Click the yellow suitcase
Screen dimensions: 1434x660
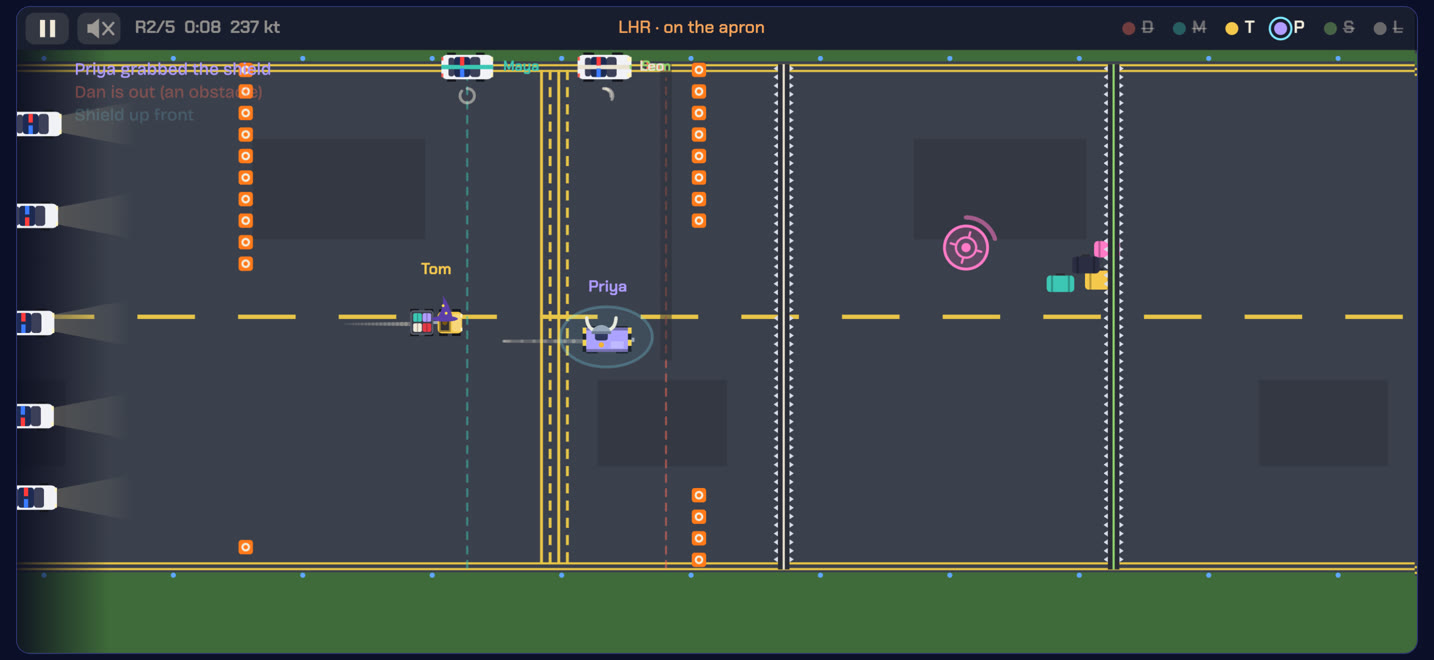point(1097,280)
